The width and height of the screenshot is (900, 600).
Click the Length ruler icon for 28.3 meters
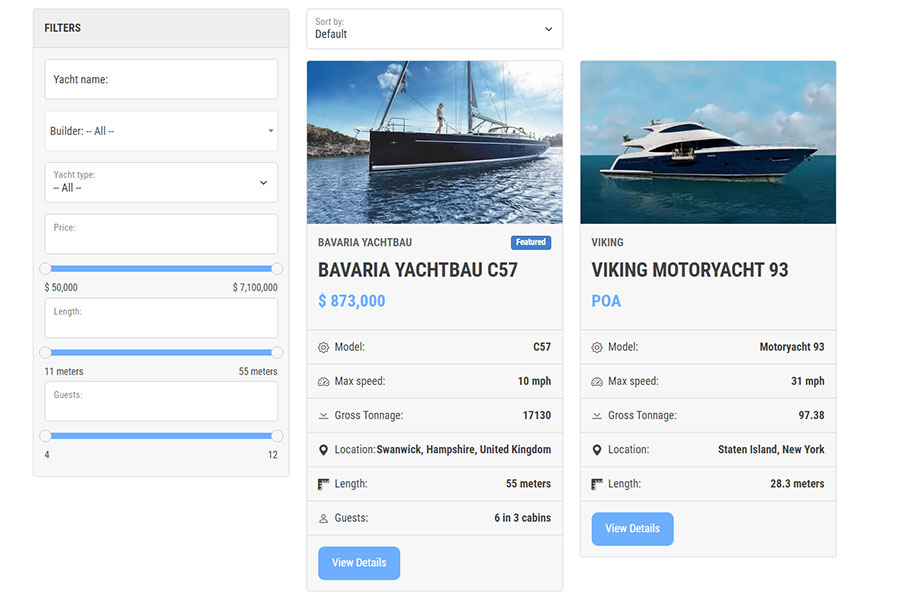pyautogui.click(x=597, y=485)
